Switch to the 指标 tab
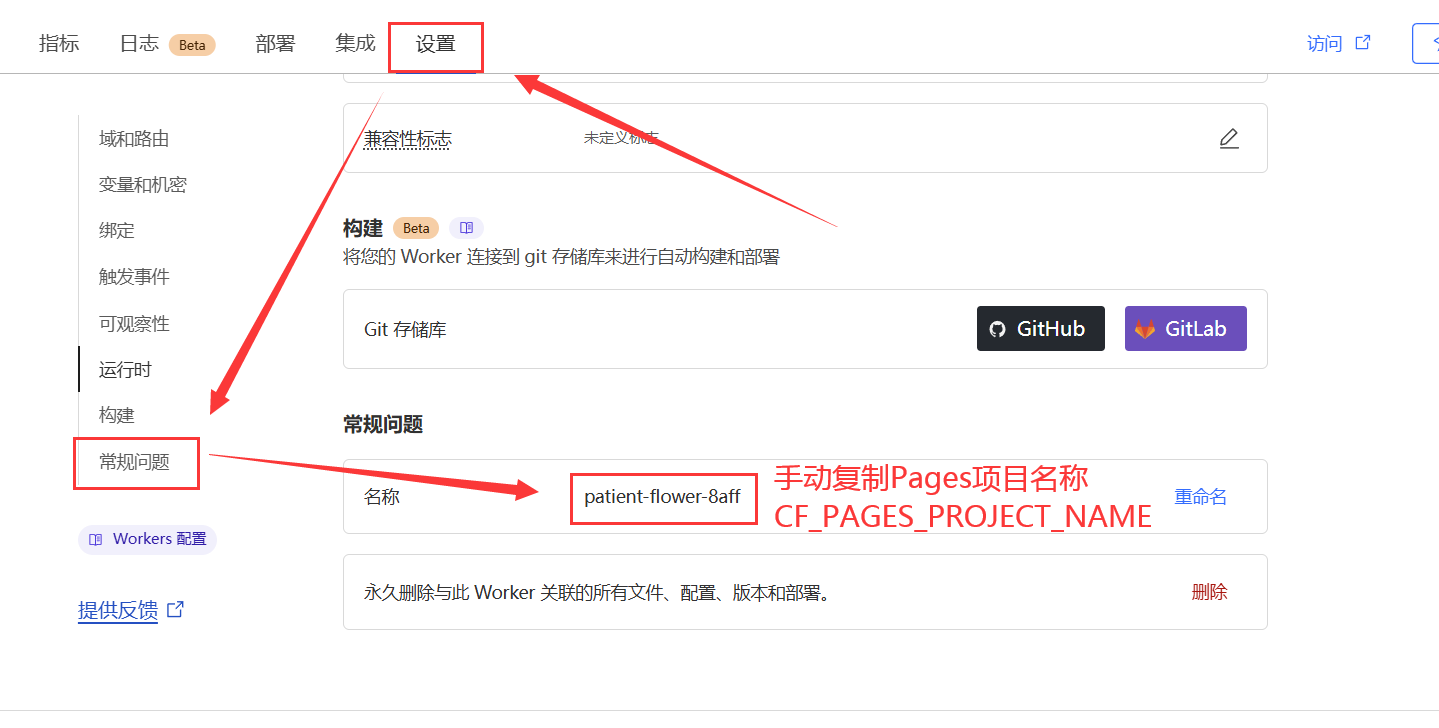The width and height of the screenshot is (1439, 728). pyautogui.click(x=58, y=43)
